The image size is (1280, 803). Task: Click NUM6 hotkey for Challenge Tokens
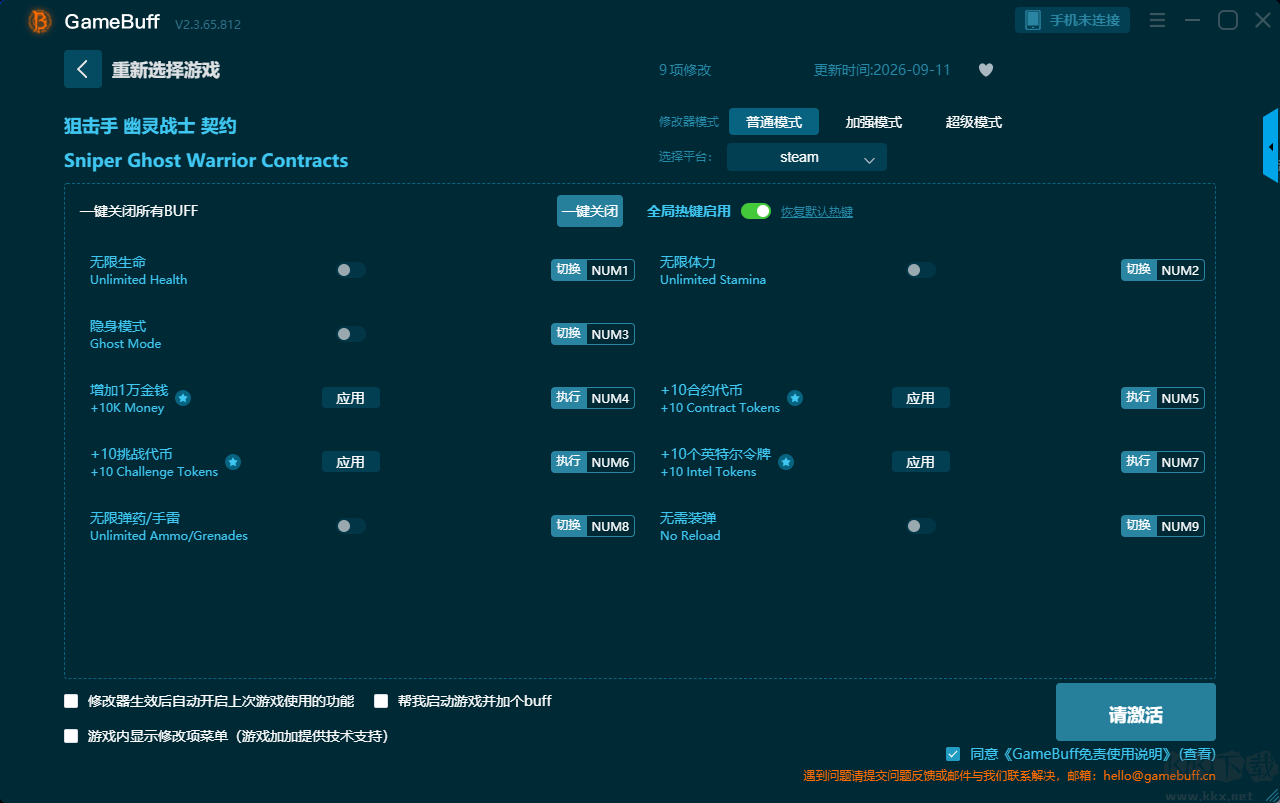pyautogui.click(x=593, y=462)
